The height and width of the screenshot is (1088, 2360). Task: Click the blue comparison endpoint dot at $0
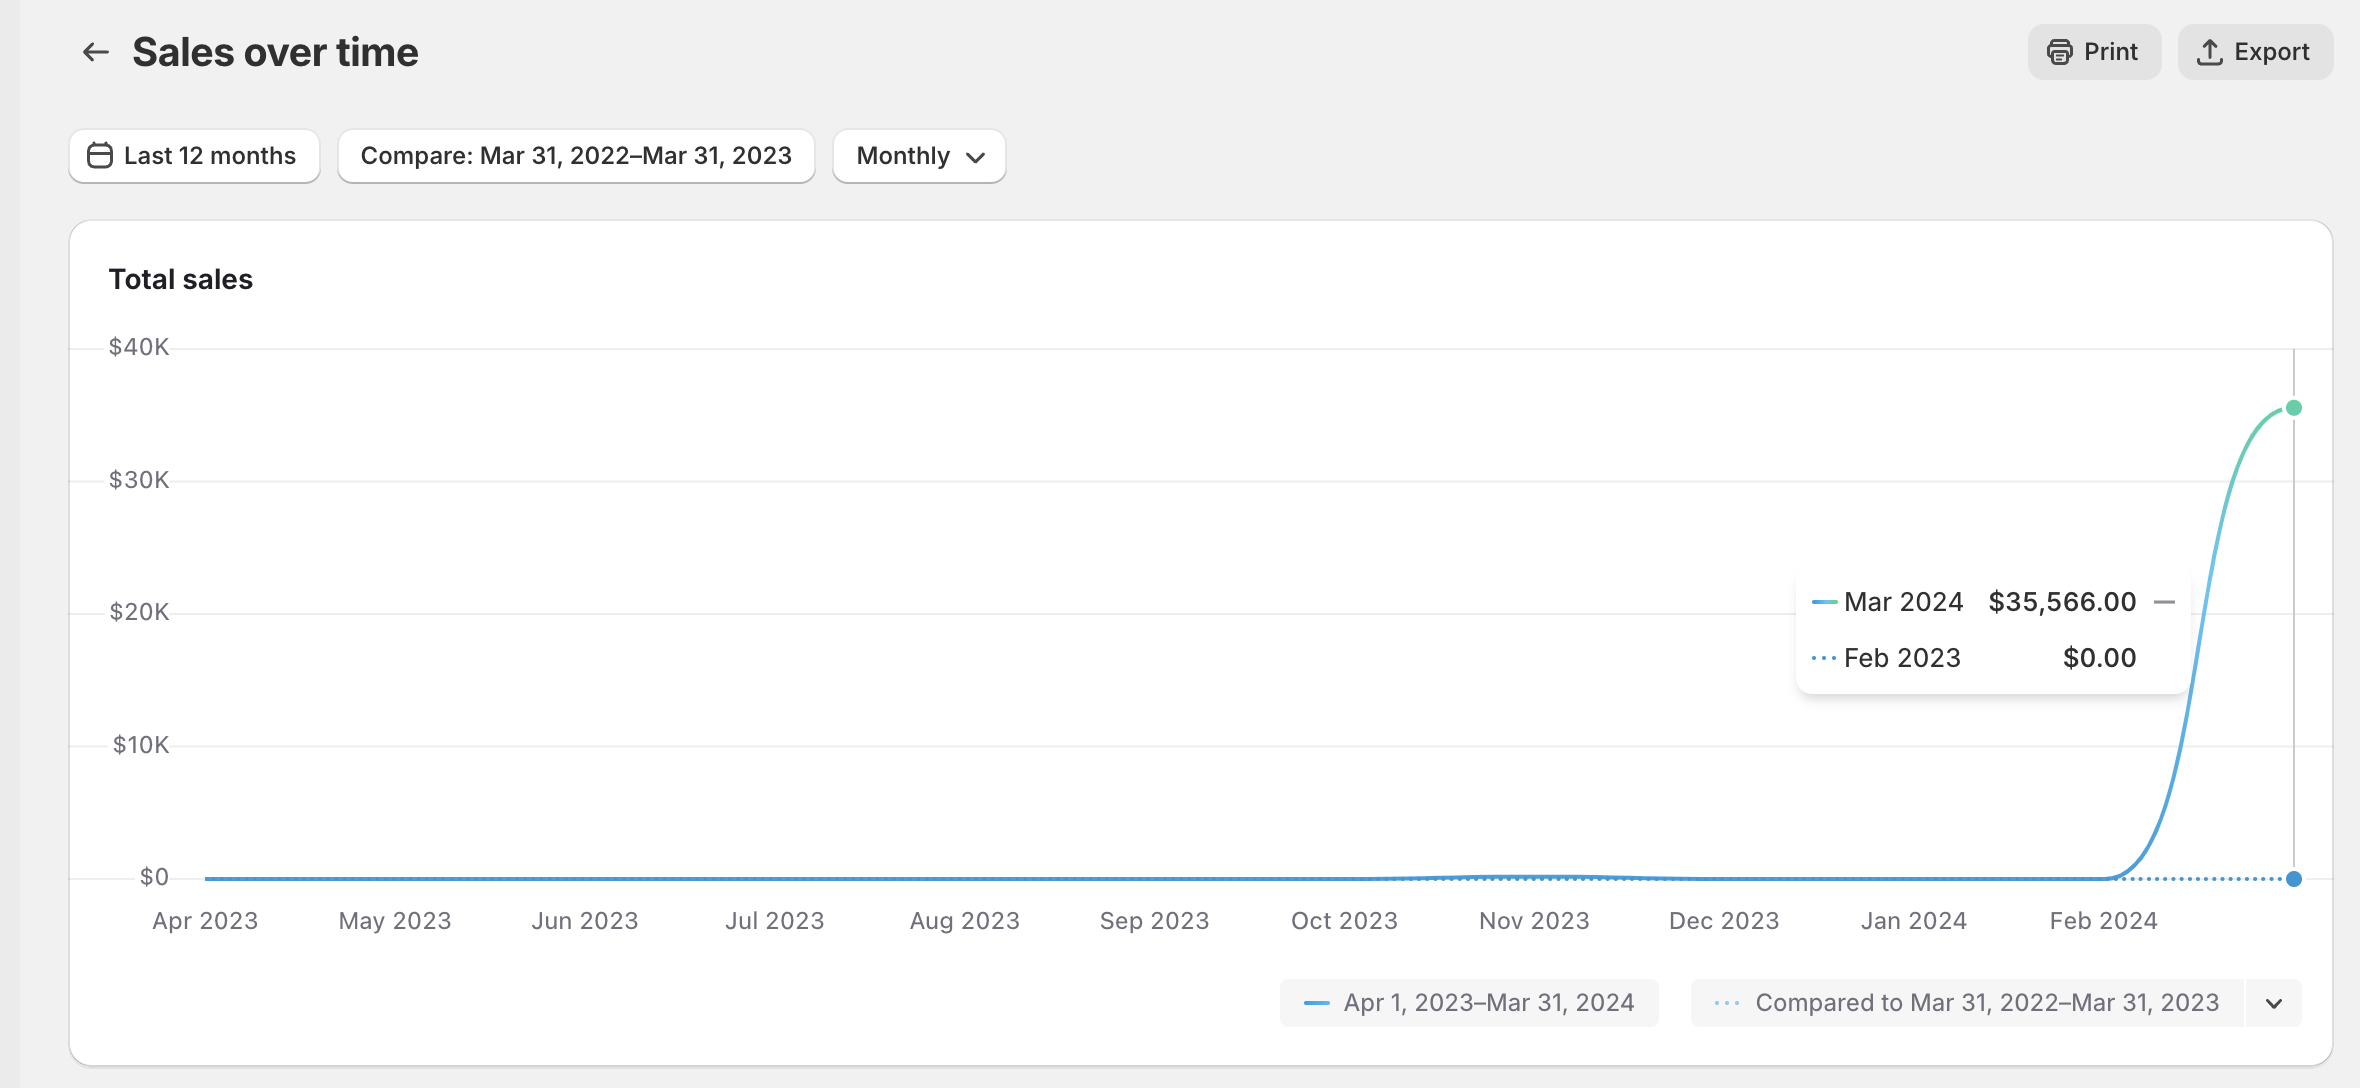2294,879
